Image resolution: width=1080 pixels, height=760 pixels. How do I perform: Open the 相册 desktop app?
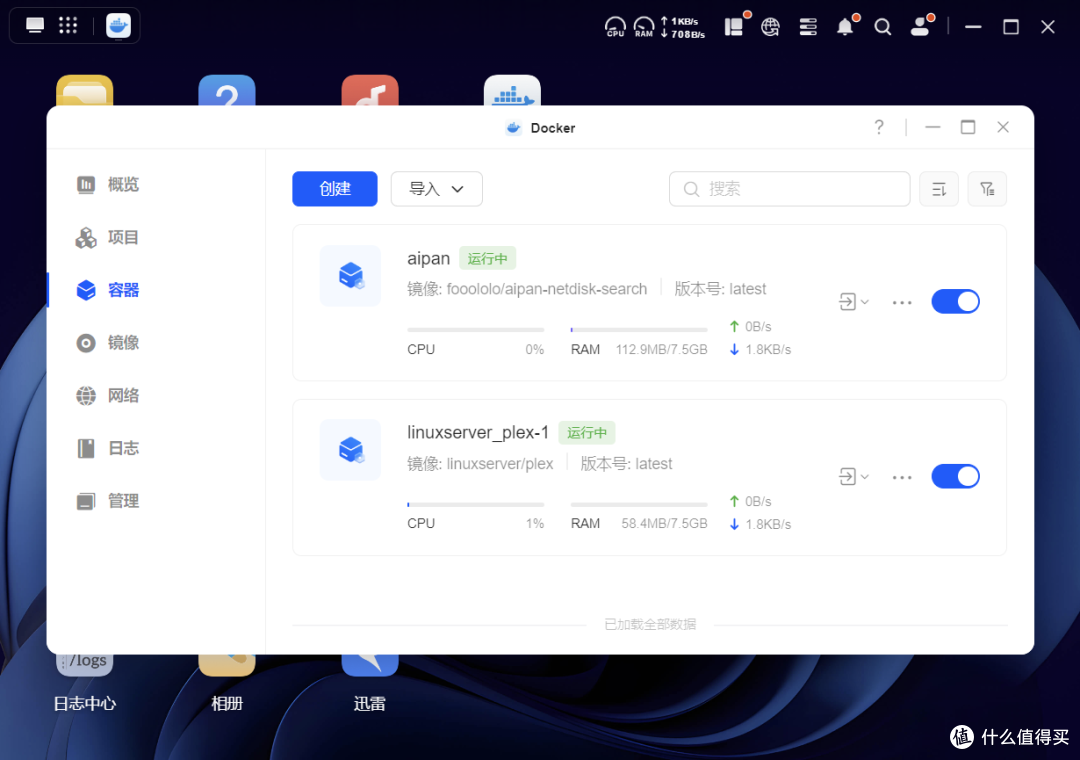pos(227,682)
